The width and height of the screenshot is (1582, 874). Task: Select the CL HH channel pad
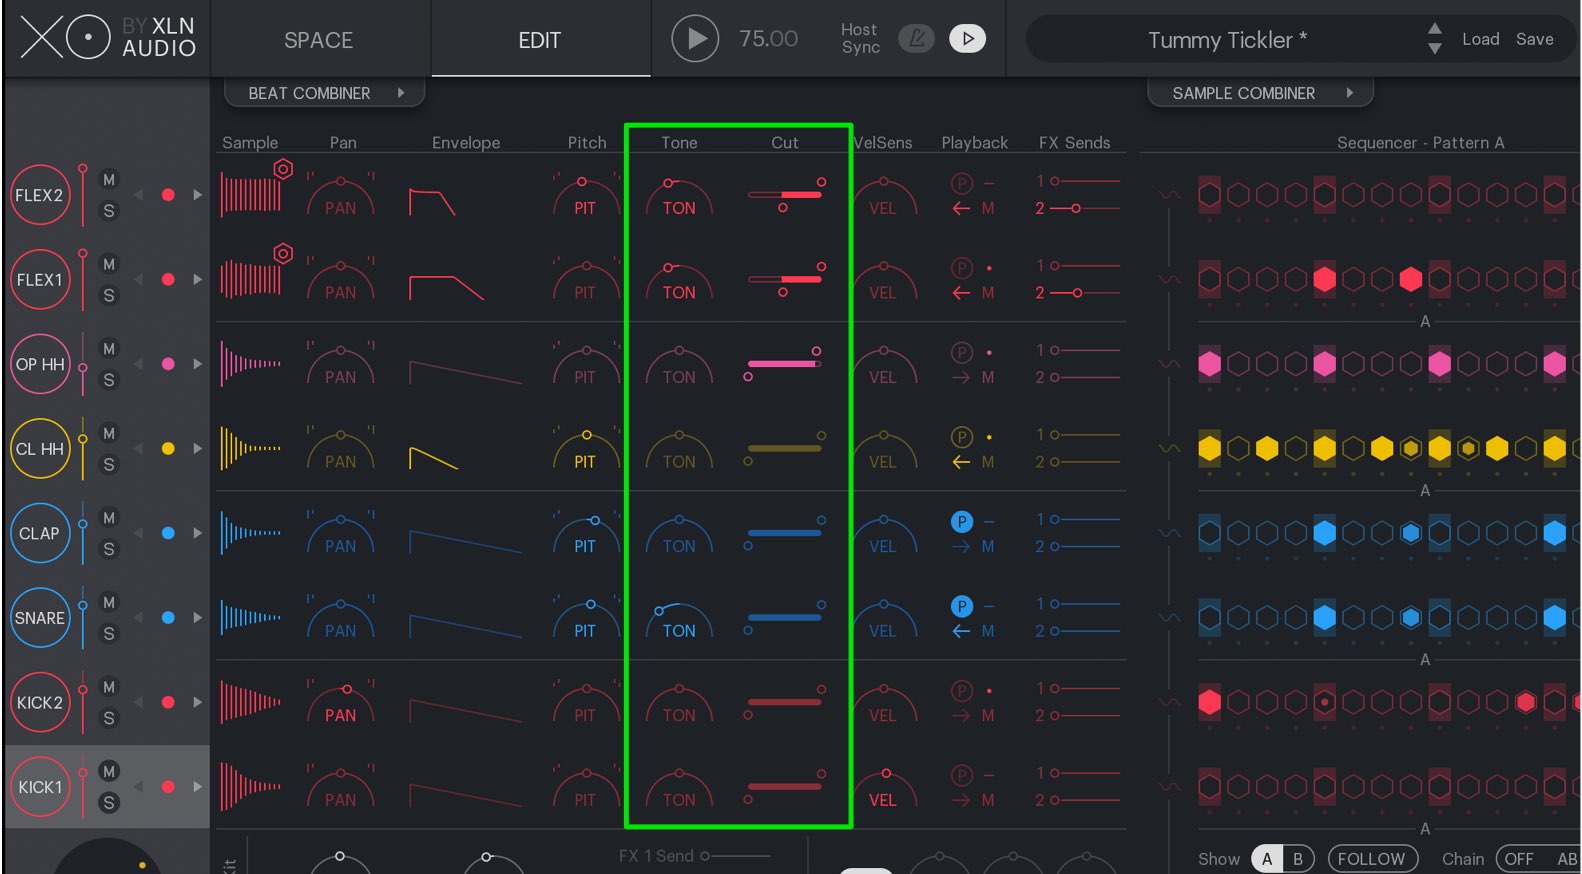point(40,449)
